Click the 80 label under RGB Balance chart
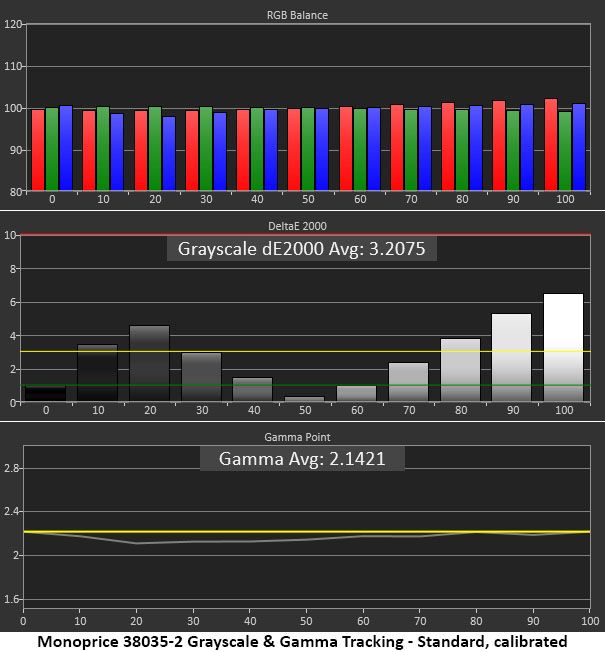The width and height of the screenshot is (605, 652). tap(462, 199)
